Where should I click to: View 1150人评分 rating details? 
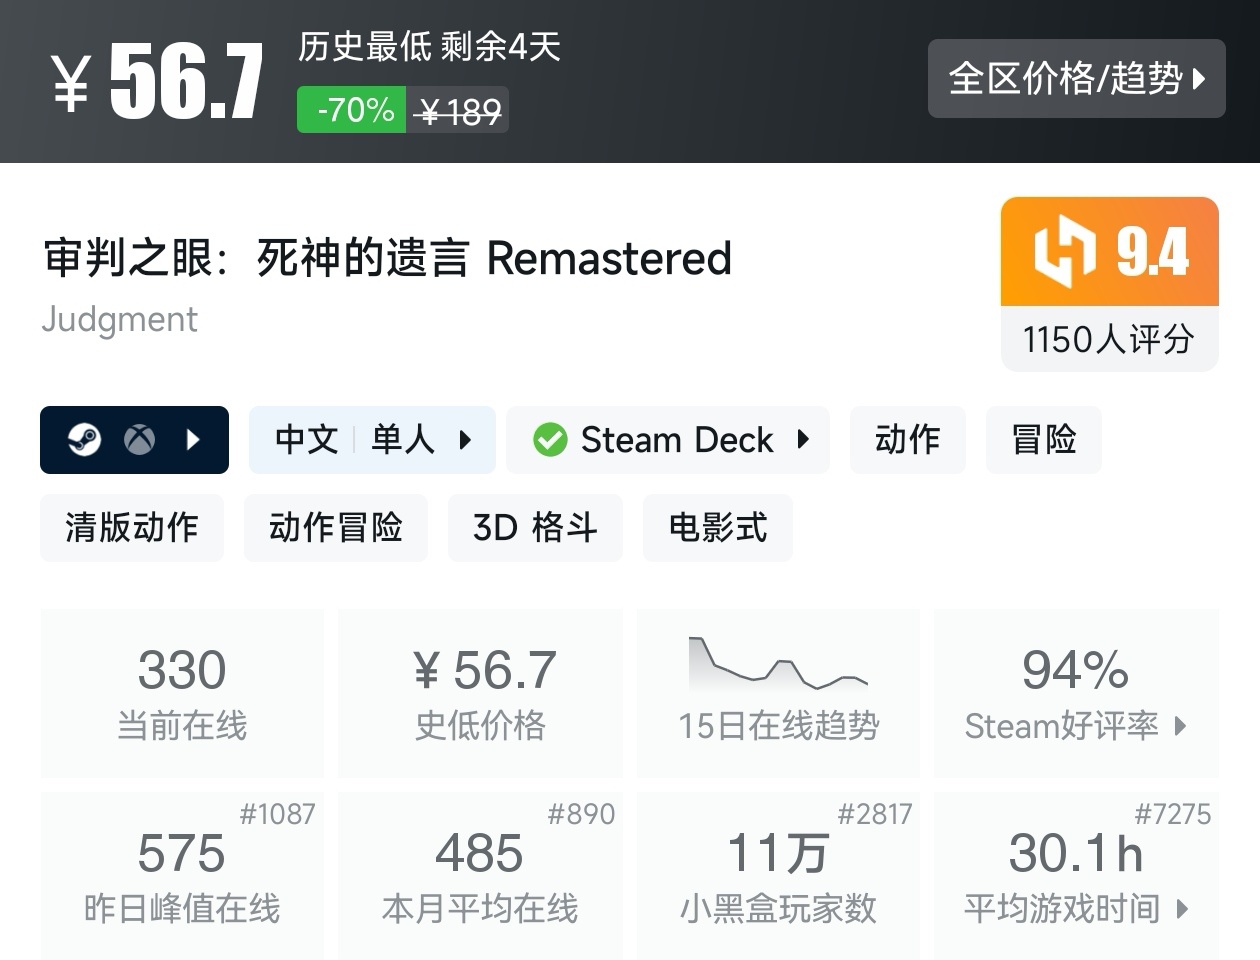point(1108,339)
